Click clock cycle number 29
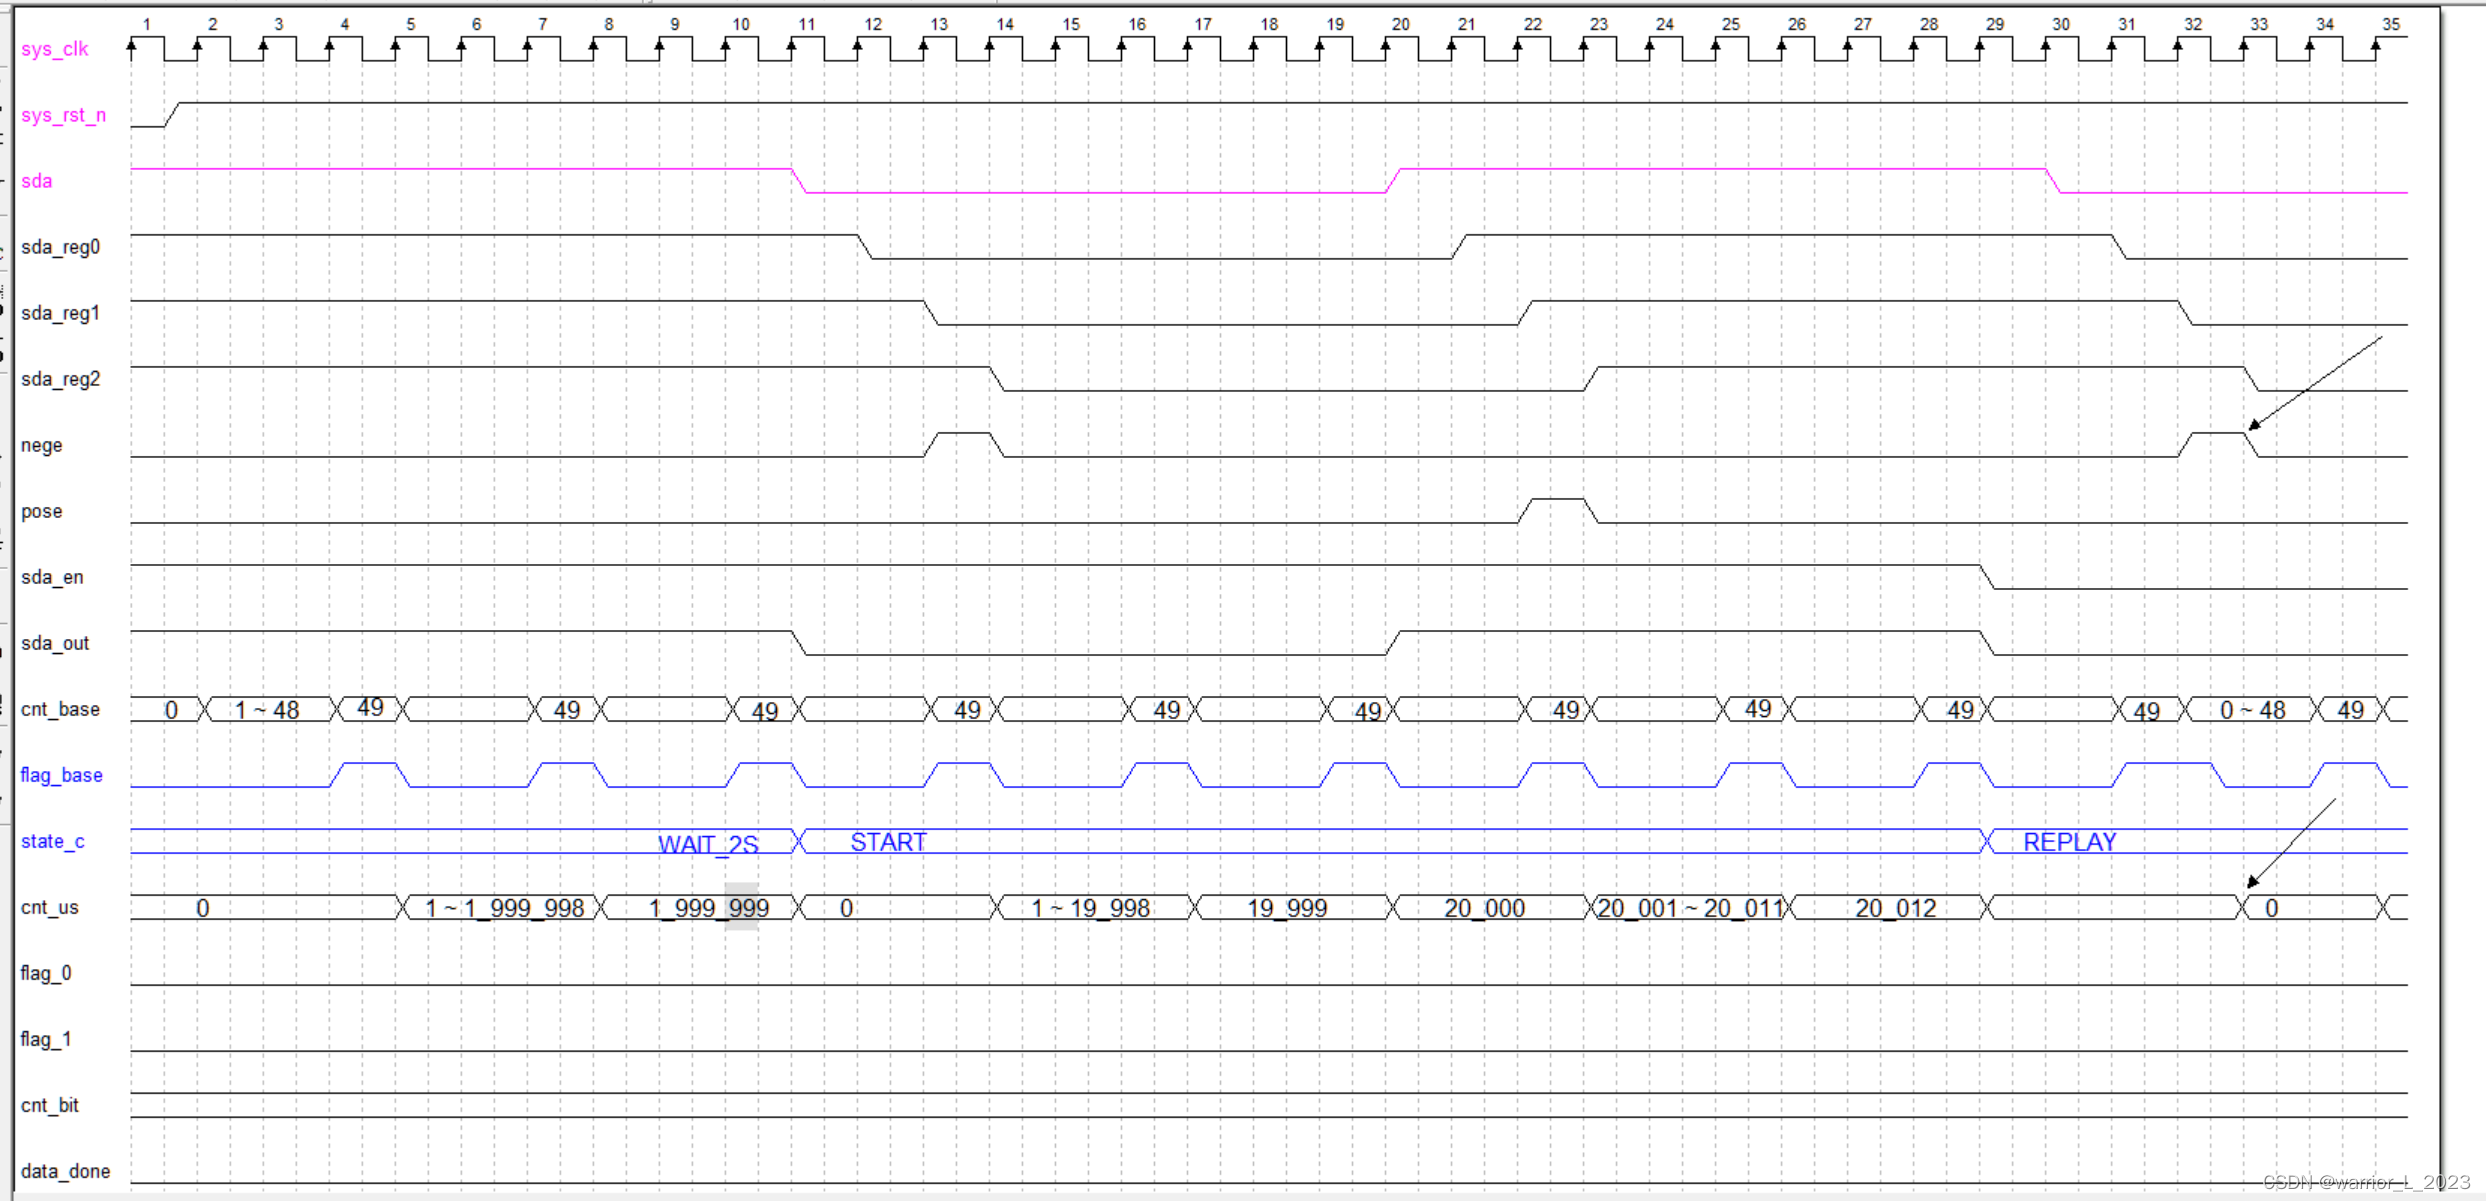 pyautogui.click(x=1994, y=24)
